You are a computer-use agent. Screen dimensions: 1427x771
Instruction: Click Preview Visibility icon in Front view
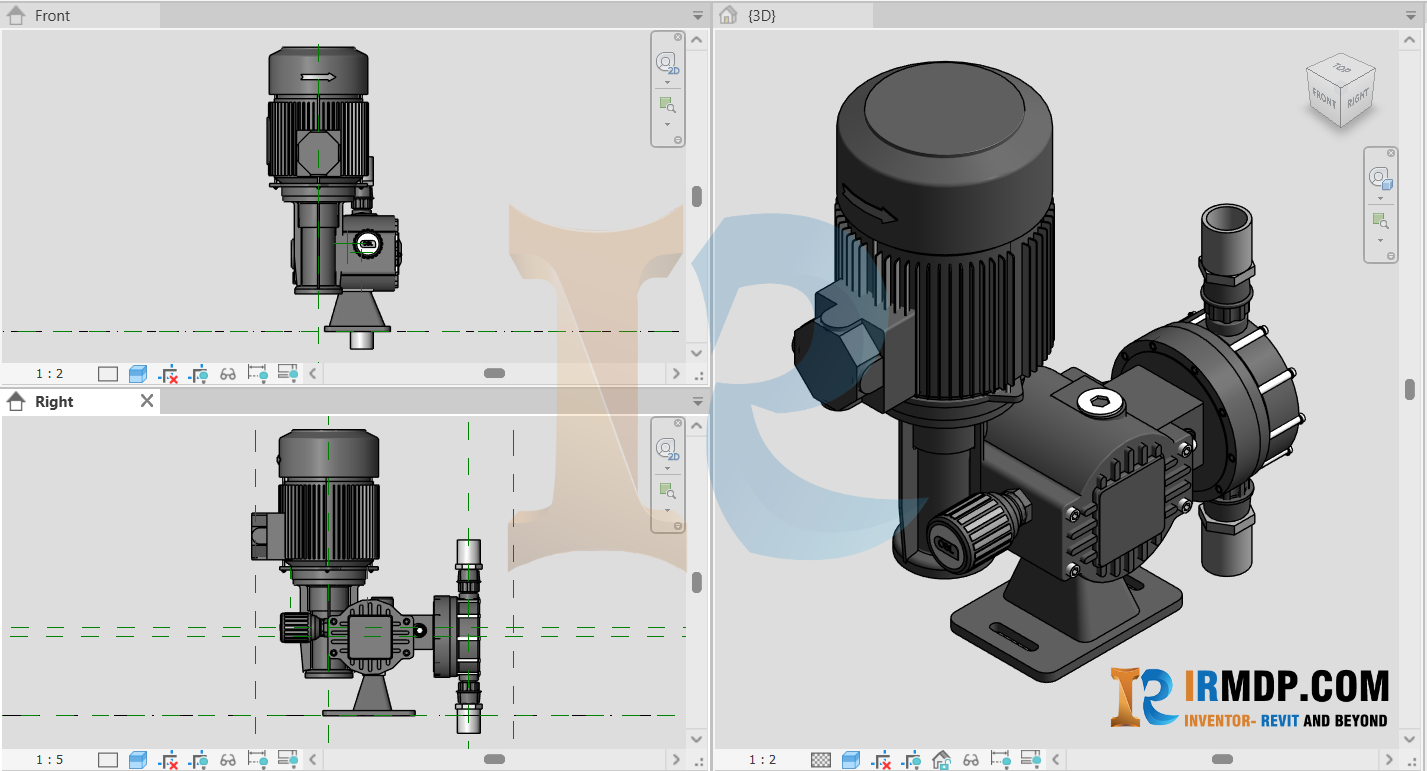pyautogui.click(x=288, y=374)
